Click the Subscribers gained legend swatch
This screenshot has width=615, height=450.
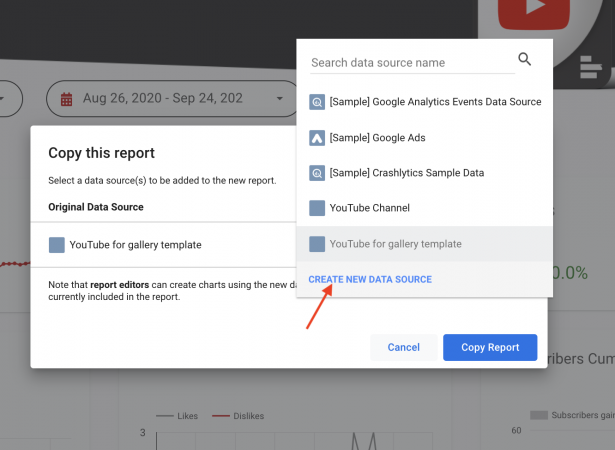[539, 415]
